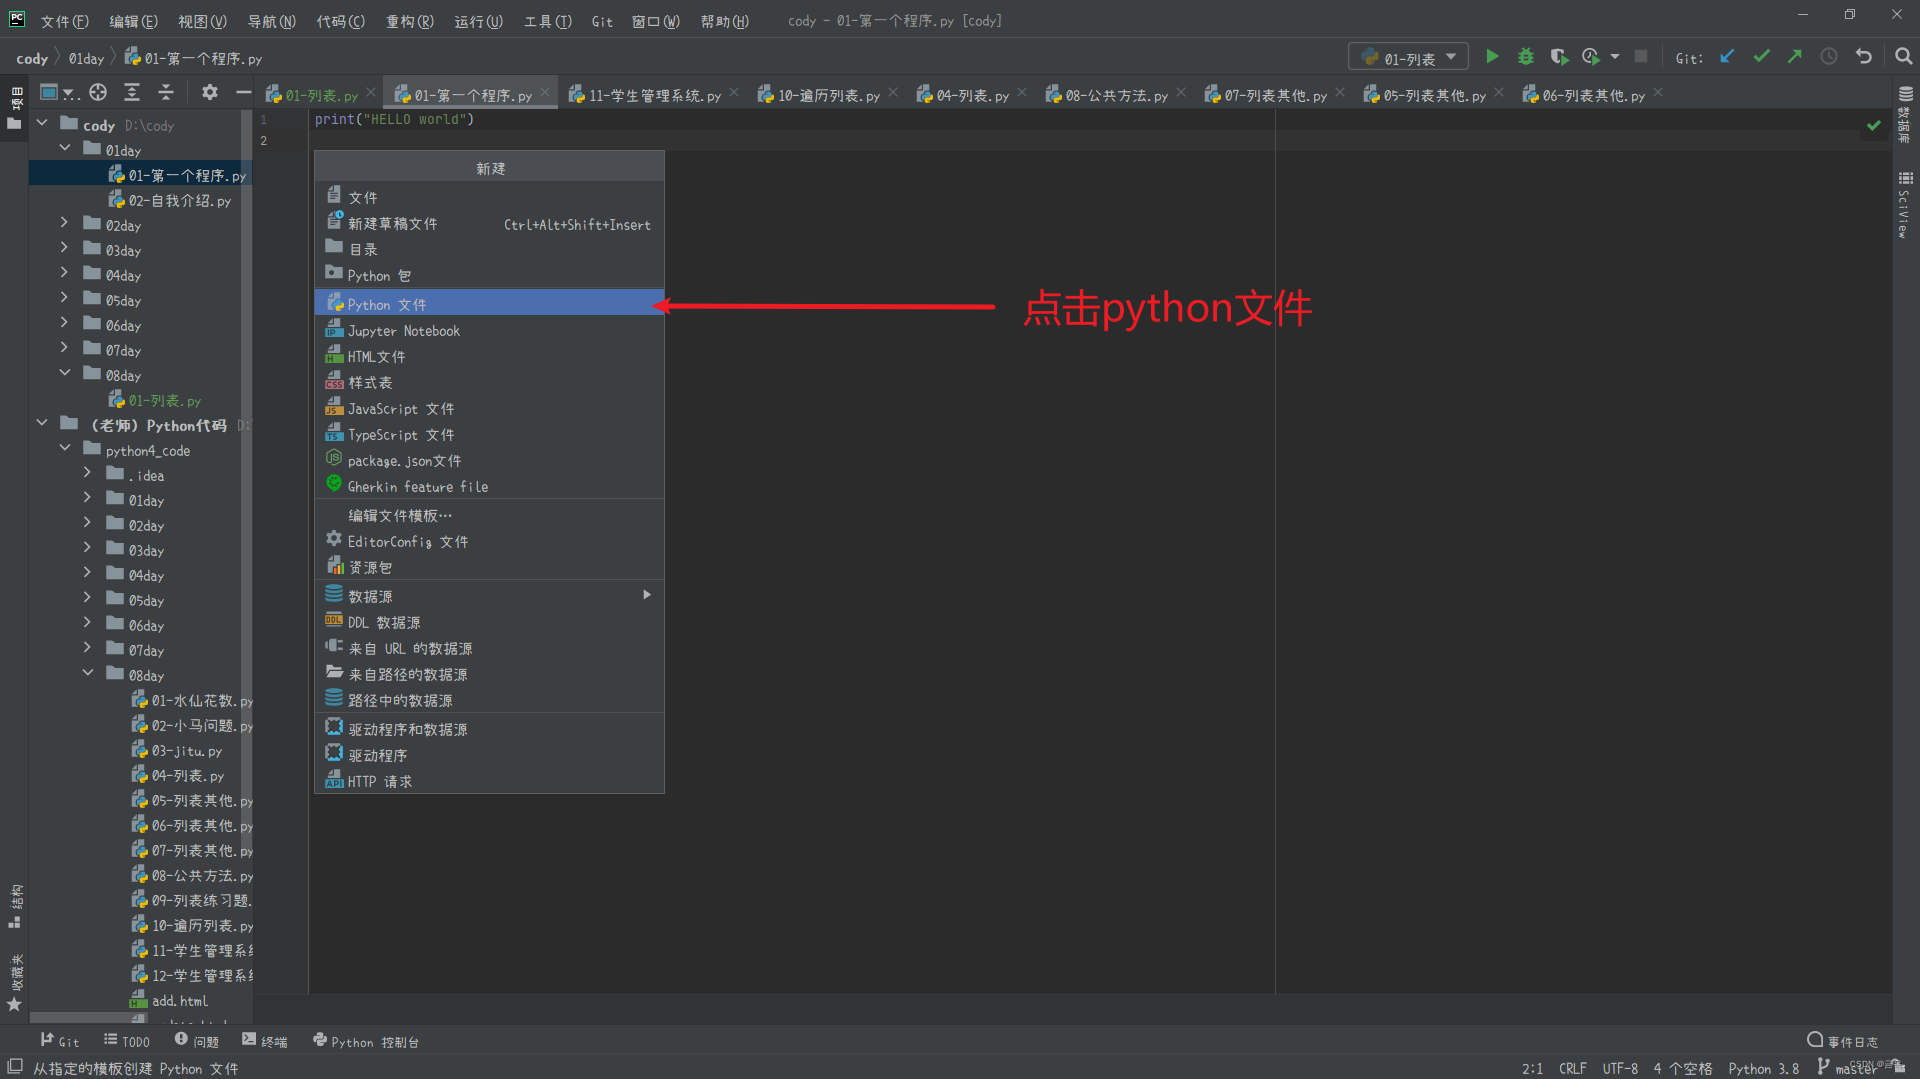
Task: Open the Structure tool window
Action: [15, 906]
